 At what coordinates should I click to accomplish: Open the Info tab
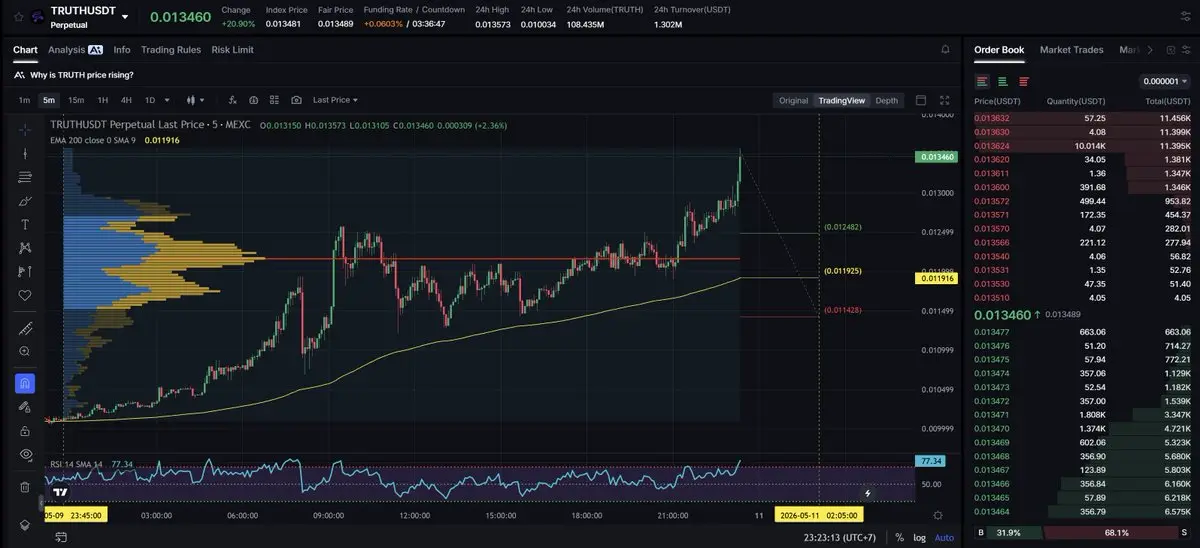click(x=122, y=49)
